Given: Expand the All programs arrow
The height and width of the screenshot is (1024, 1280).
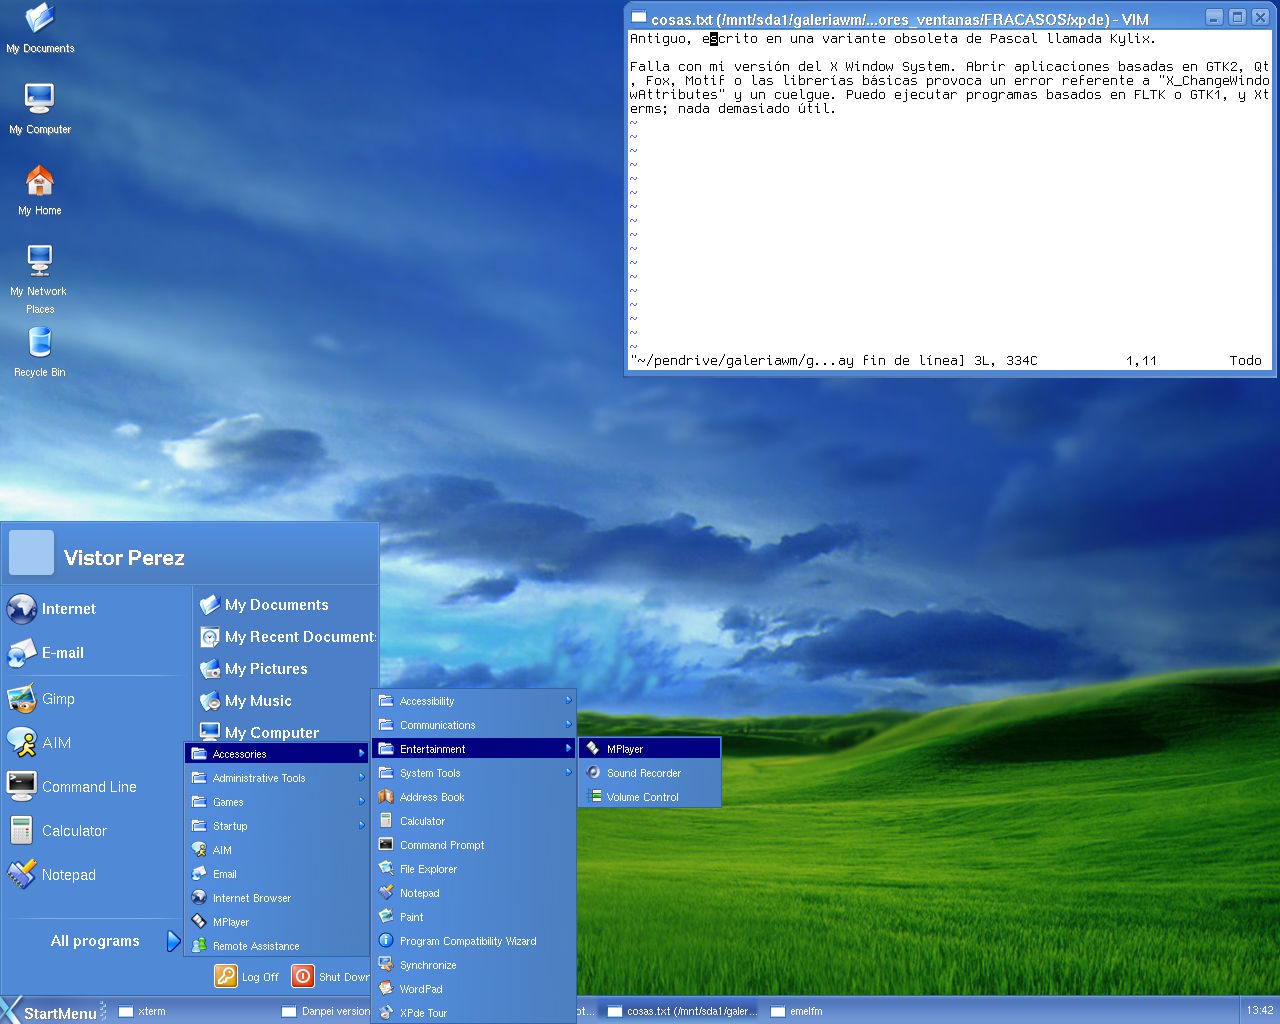Looking at the screenshot, I should coord(173,940).
